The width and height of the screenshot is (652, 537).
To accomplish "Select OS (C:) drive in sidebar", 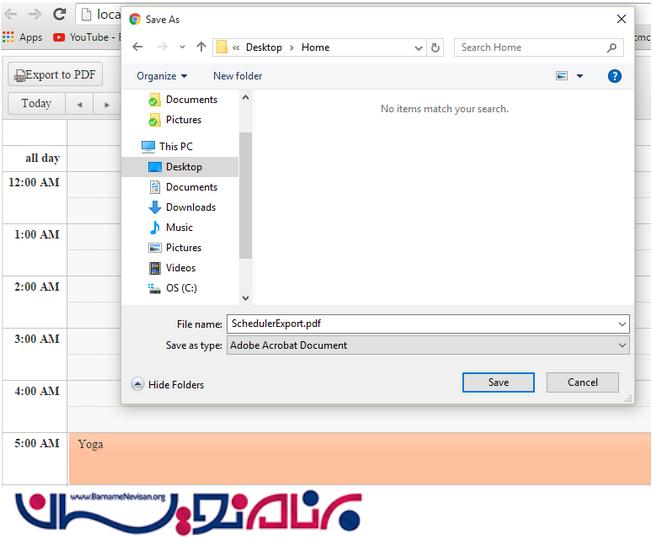I will pyautogui.click(x=181, y=288).
